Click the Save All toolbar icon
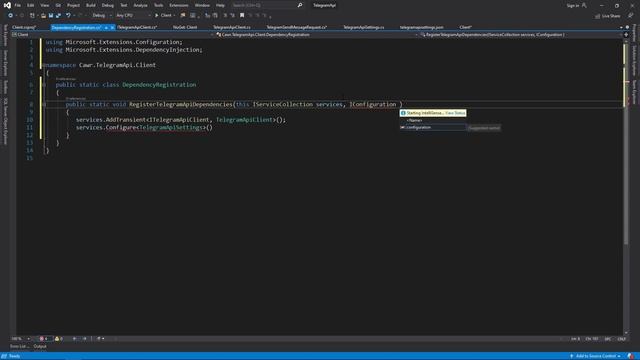 click(58, 16)
